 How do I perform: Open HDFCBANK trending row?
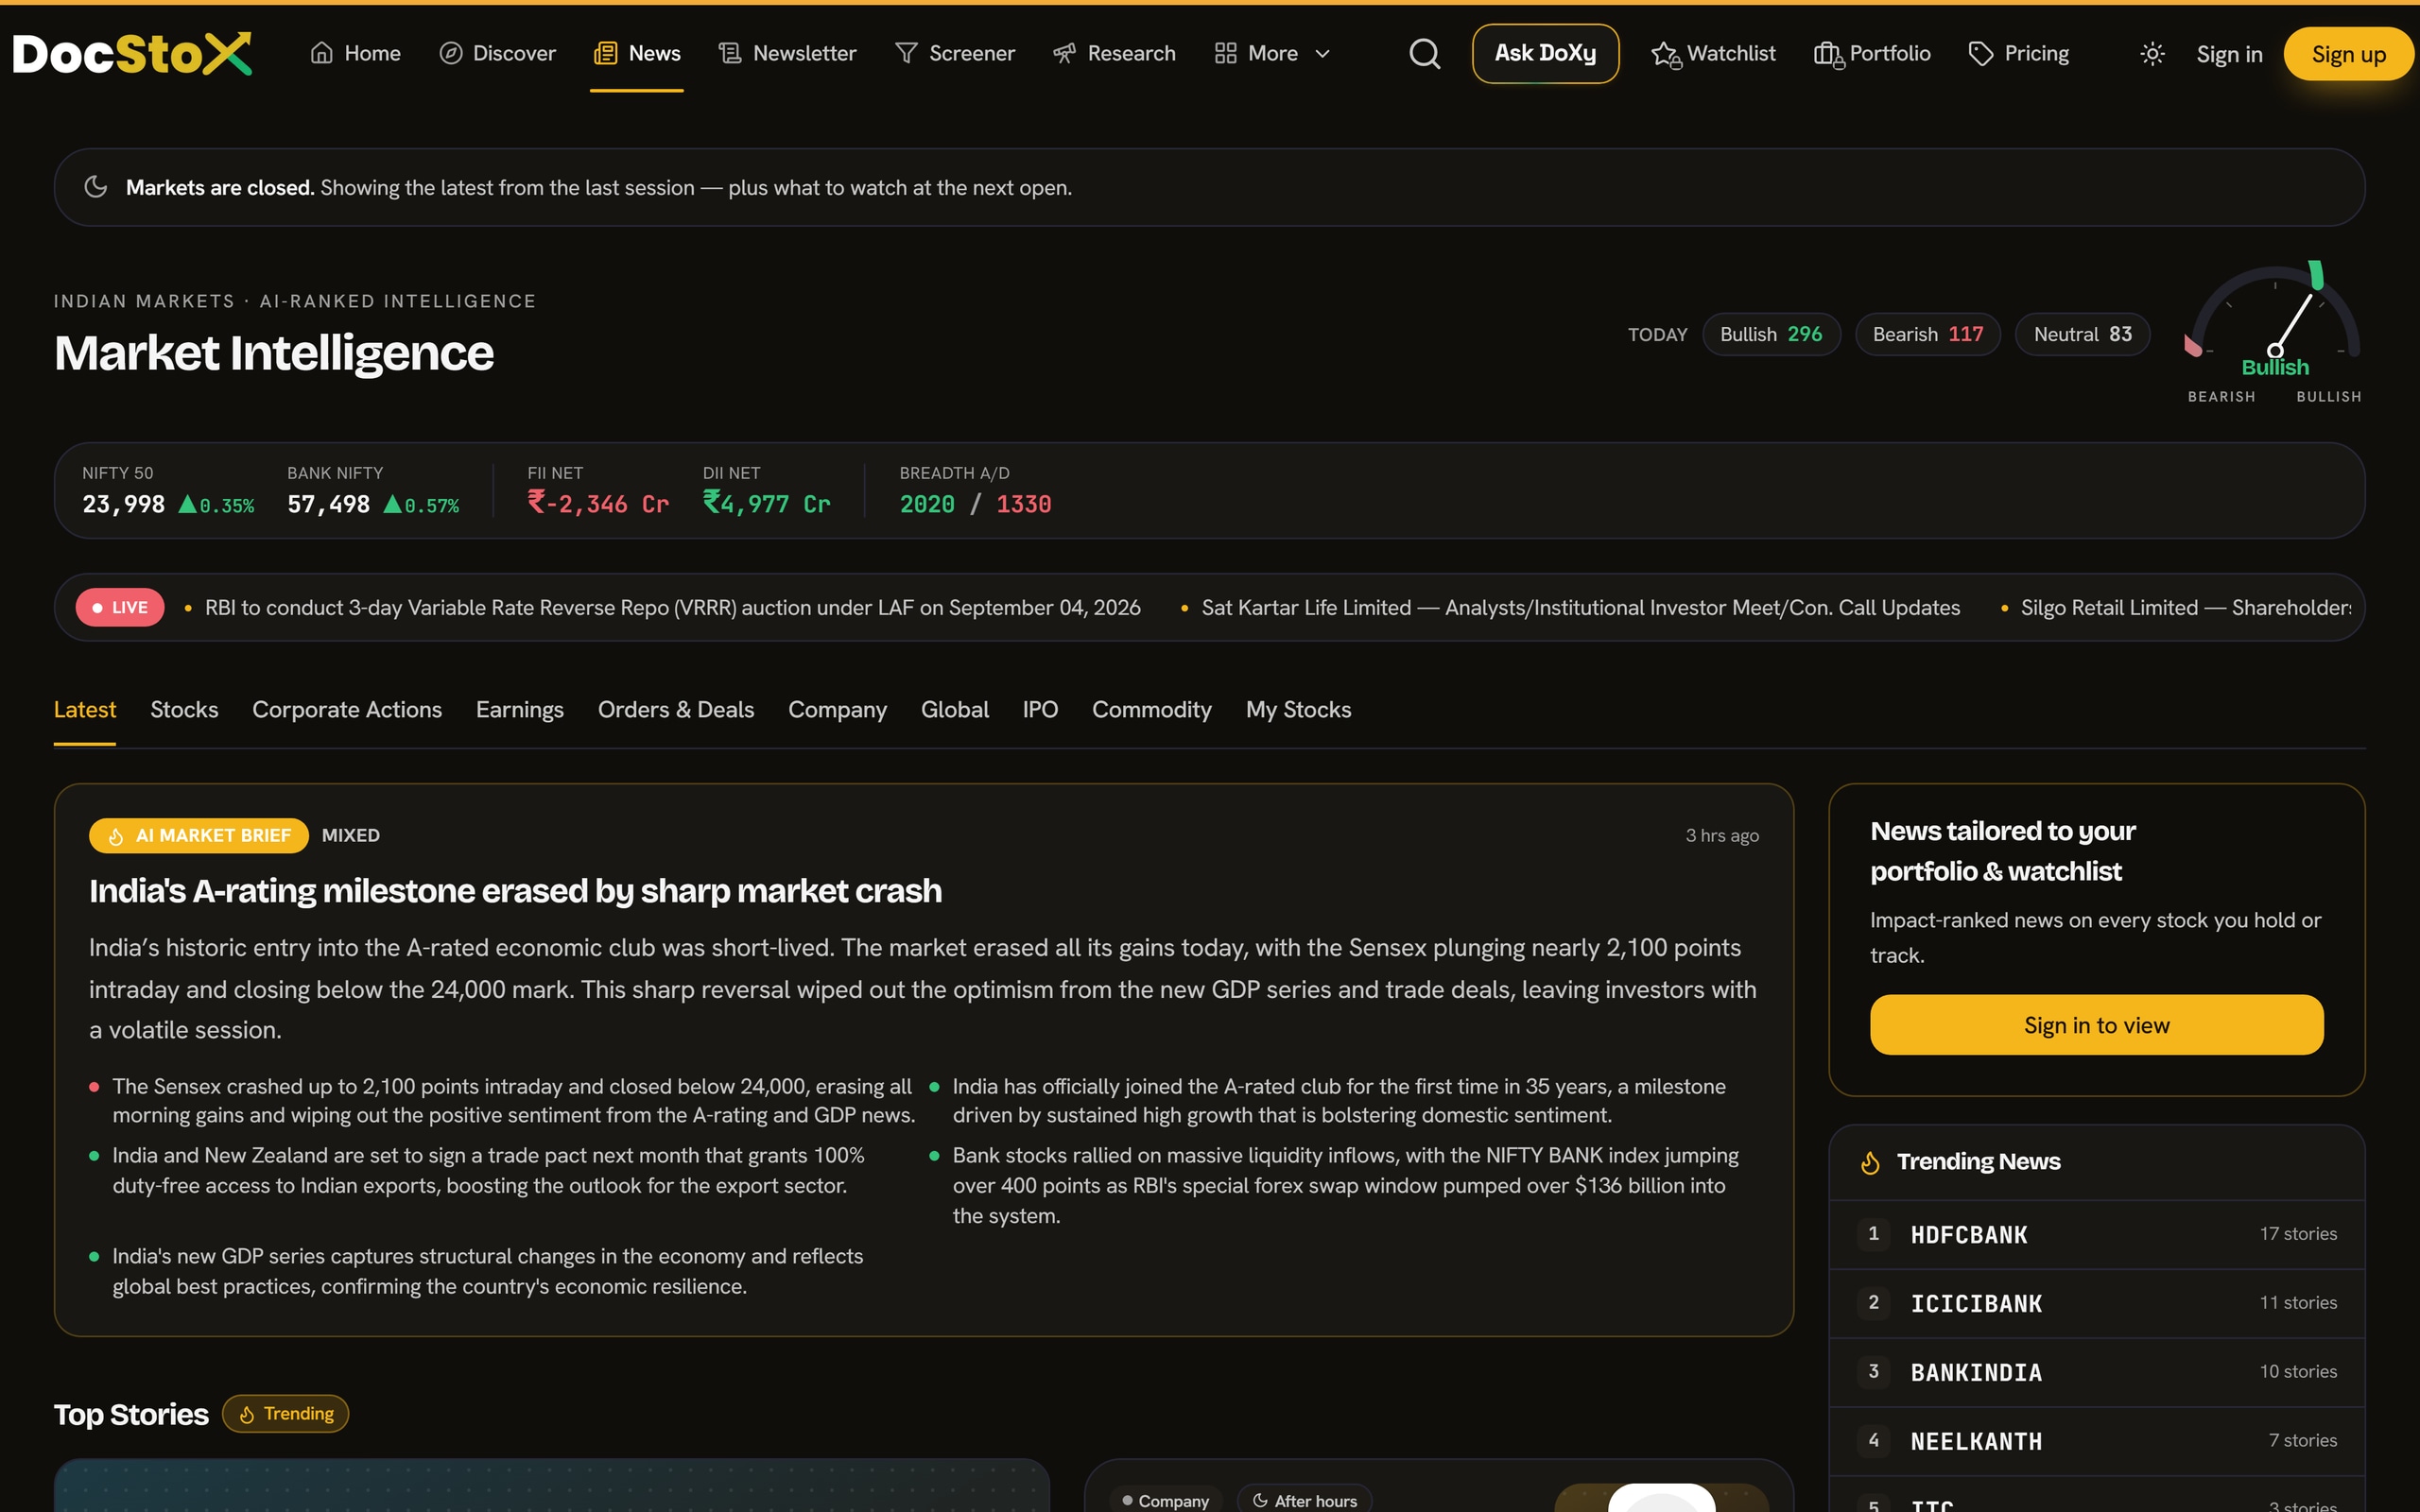pos(2096,1234)
